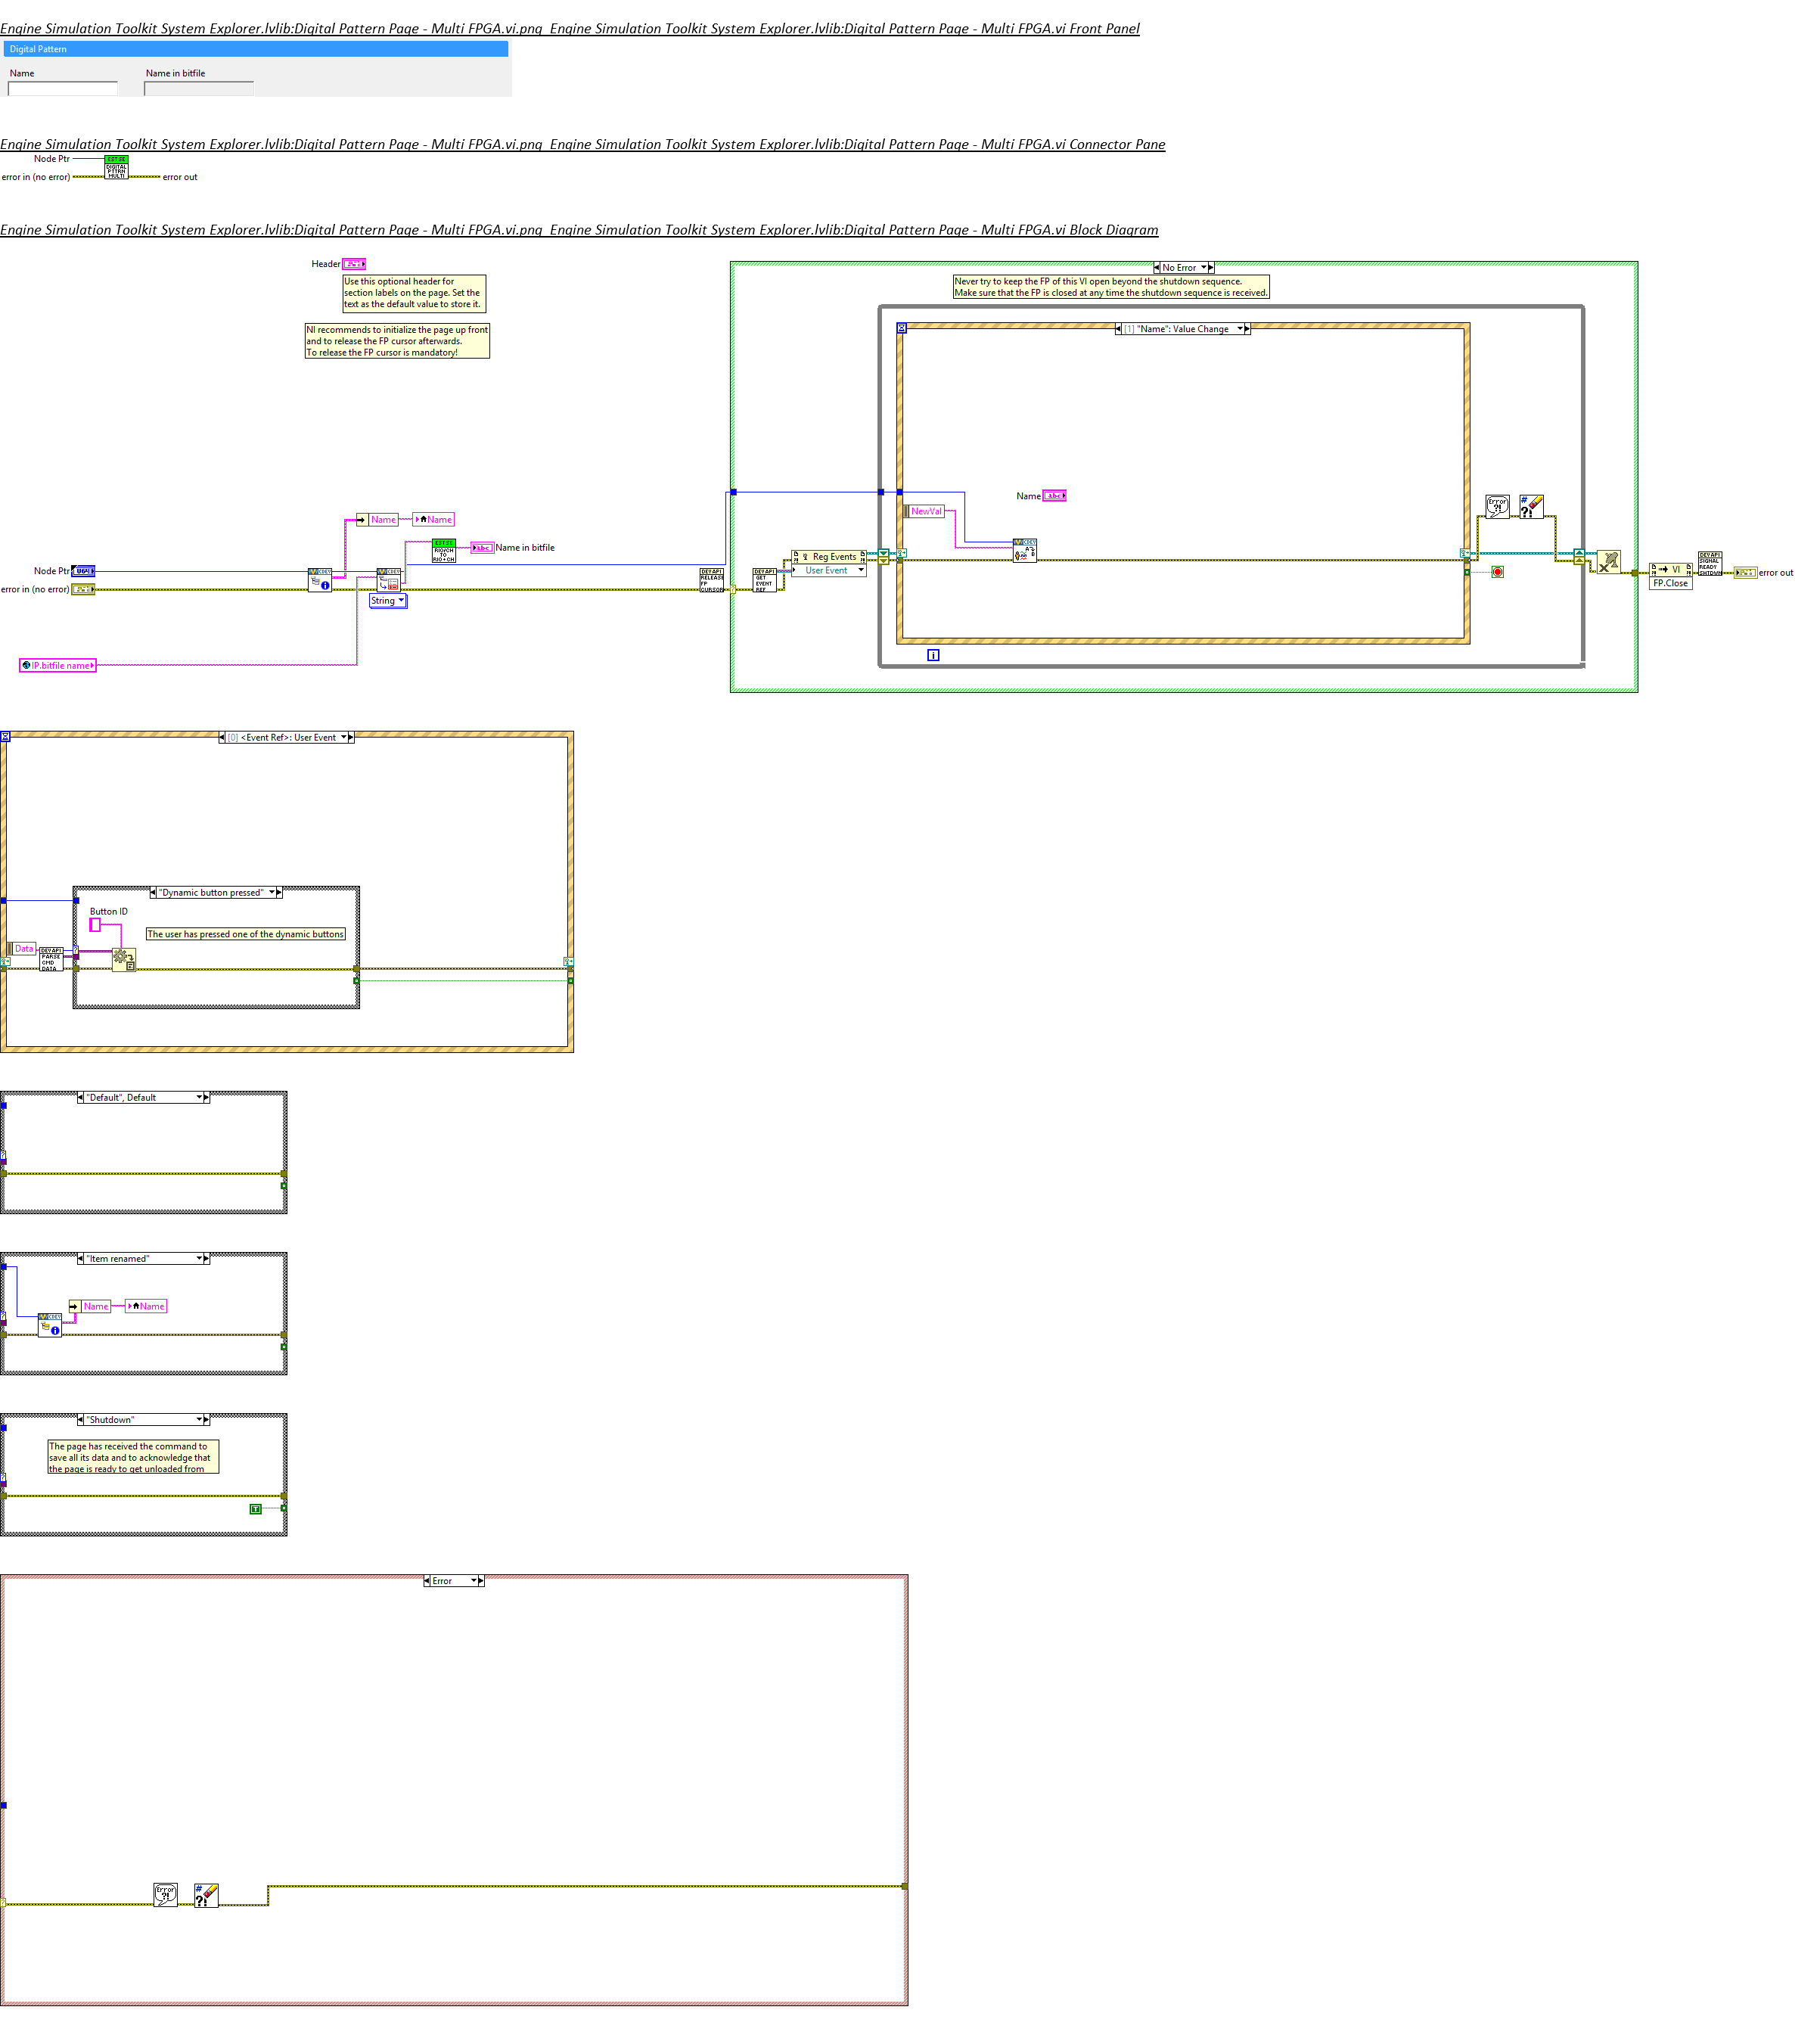The image size is (1795, 2044).
Task: Click the Release FP Cursor DEVAPI node
Action: 711,580
